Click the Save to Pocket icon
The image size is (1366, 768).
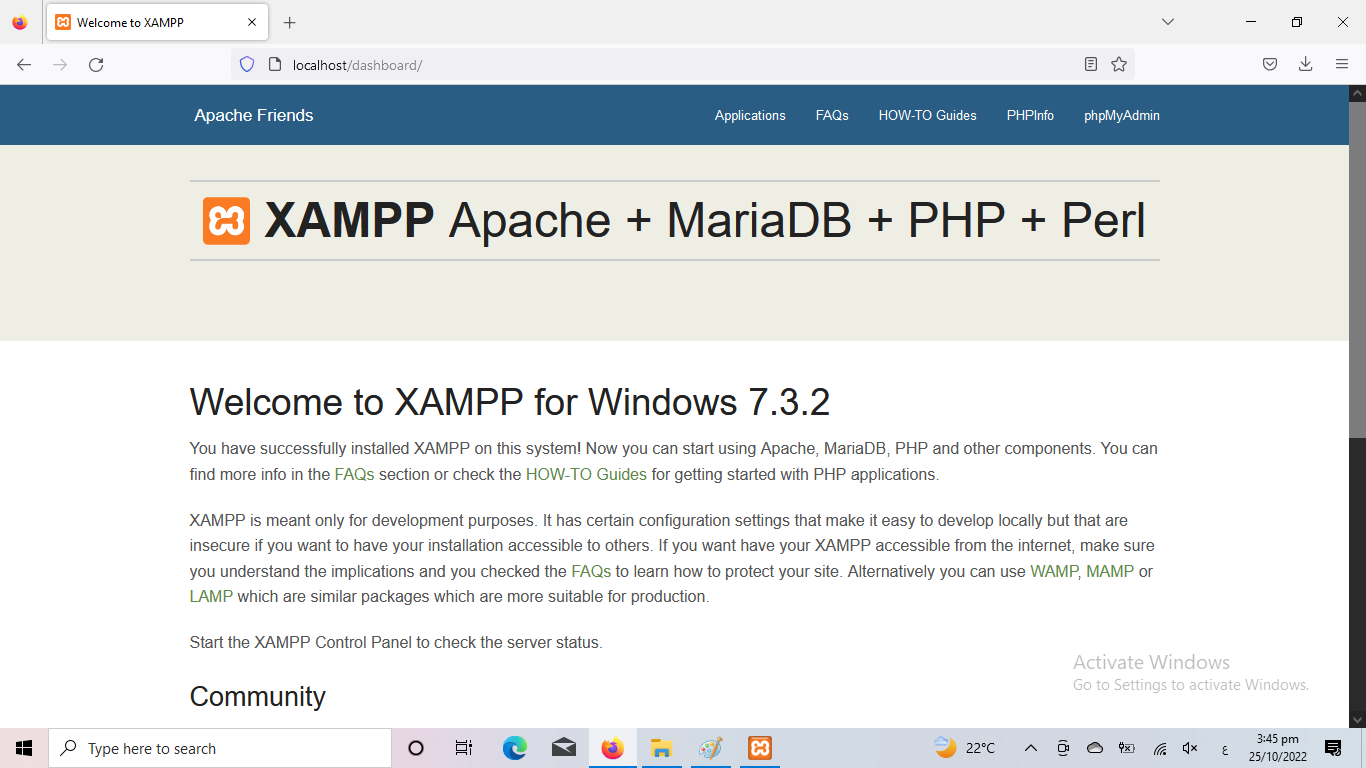pyautogui.click(x=1269, y=65)
